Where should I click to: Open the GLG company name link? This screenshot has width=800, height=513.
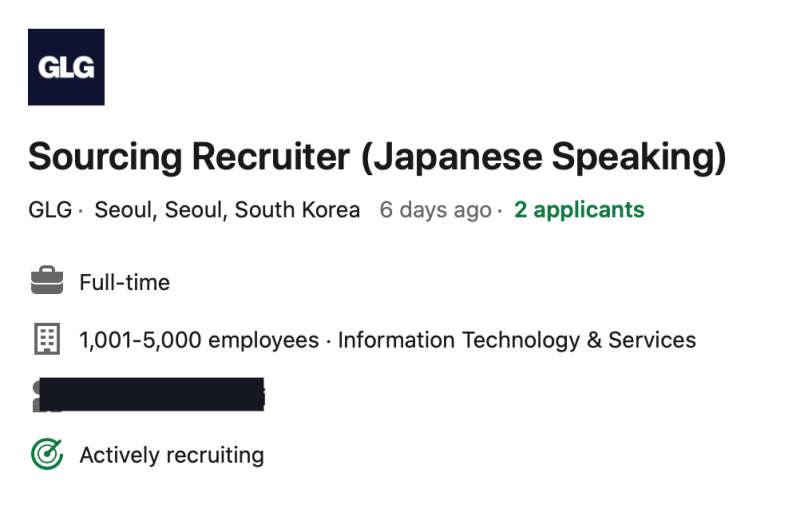50,210
